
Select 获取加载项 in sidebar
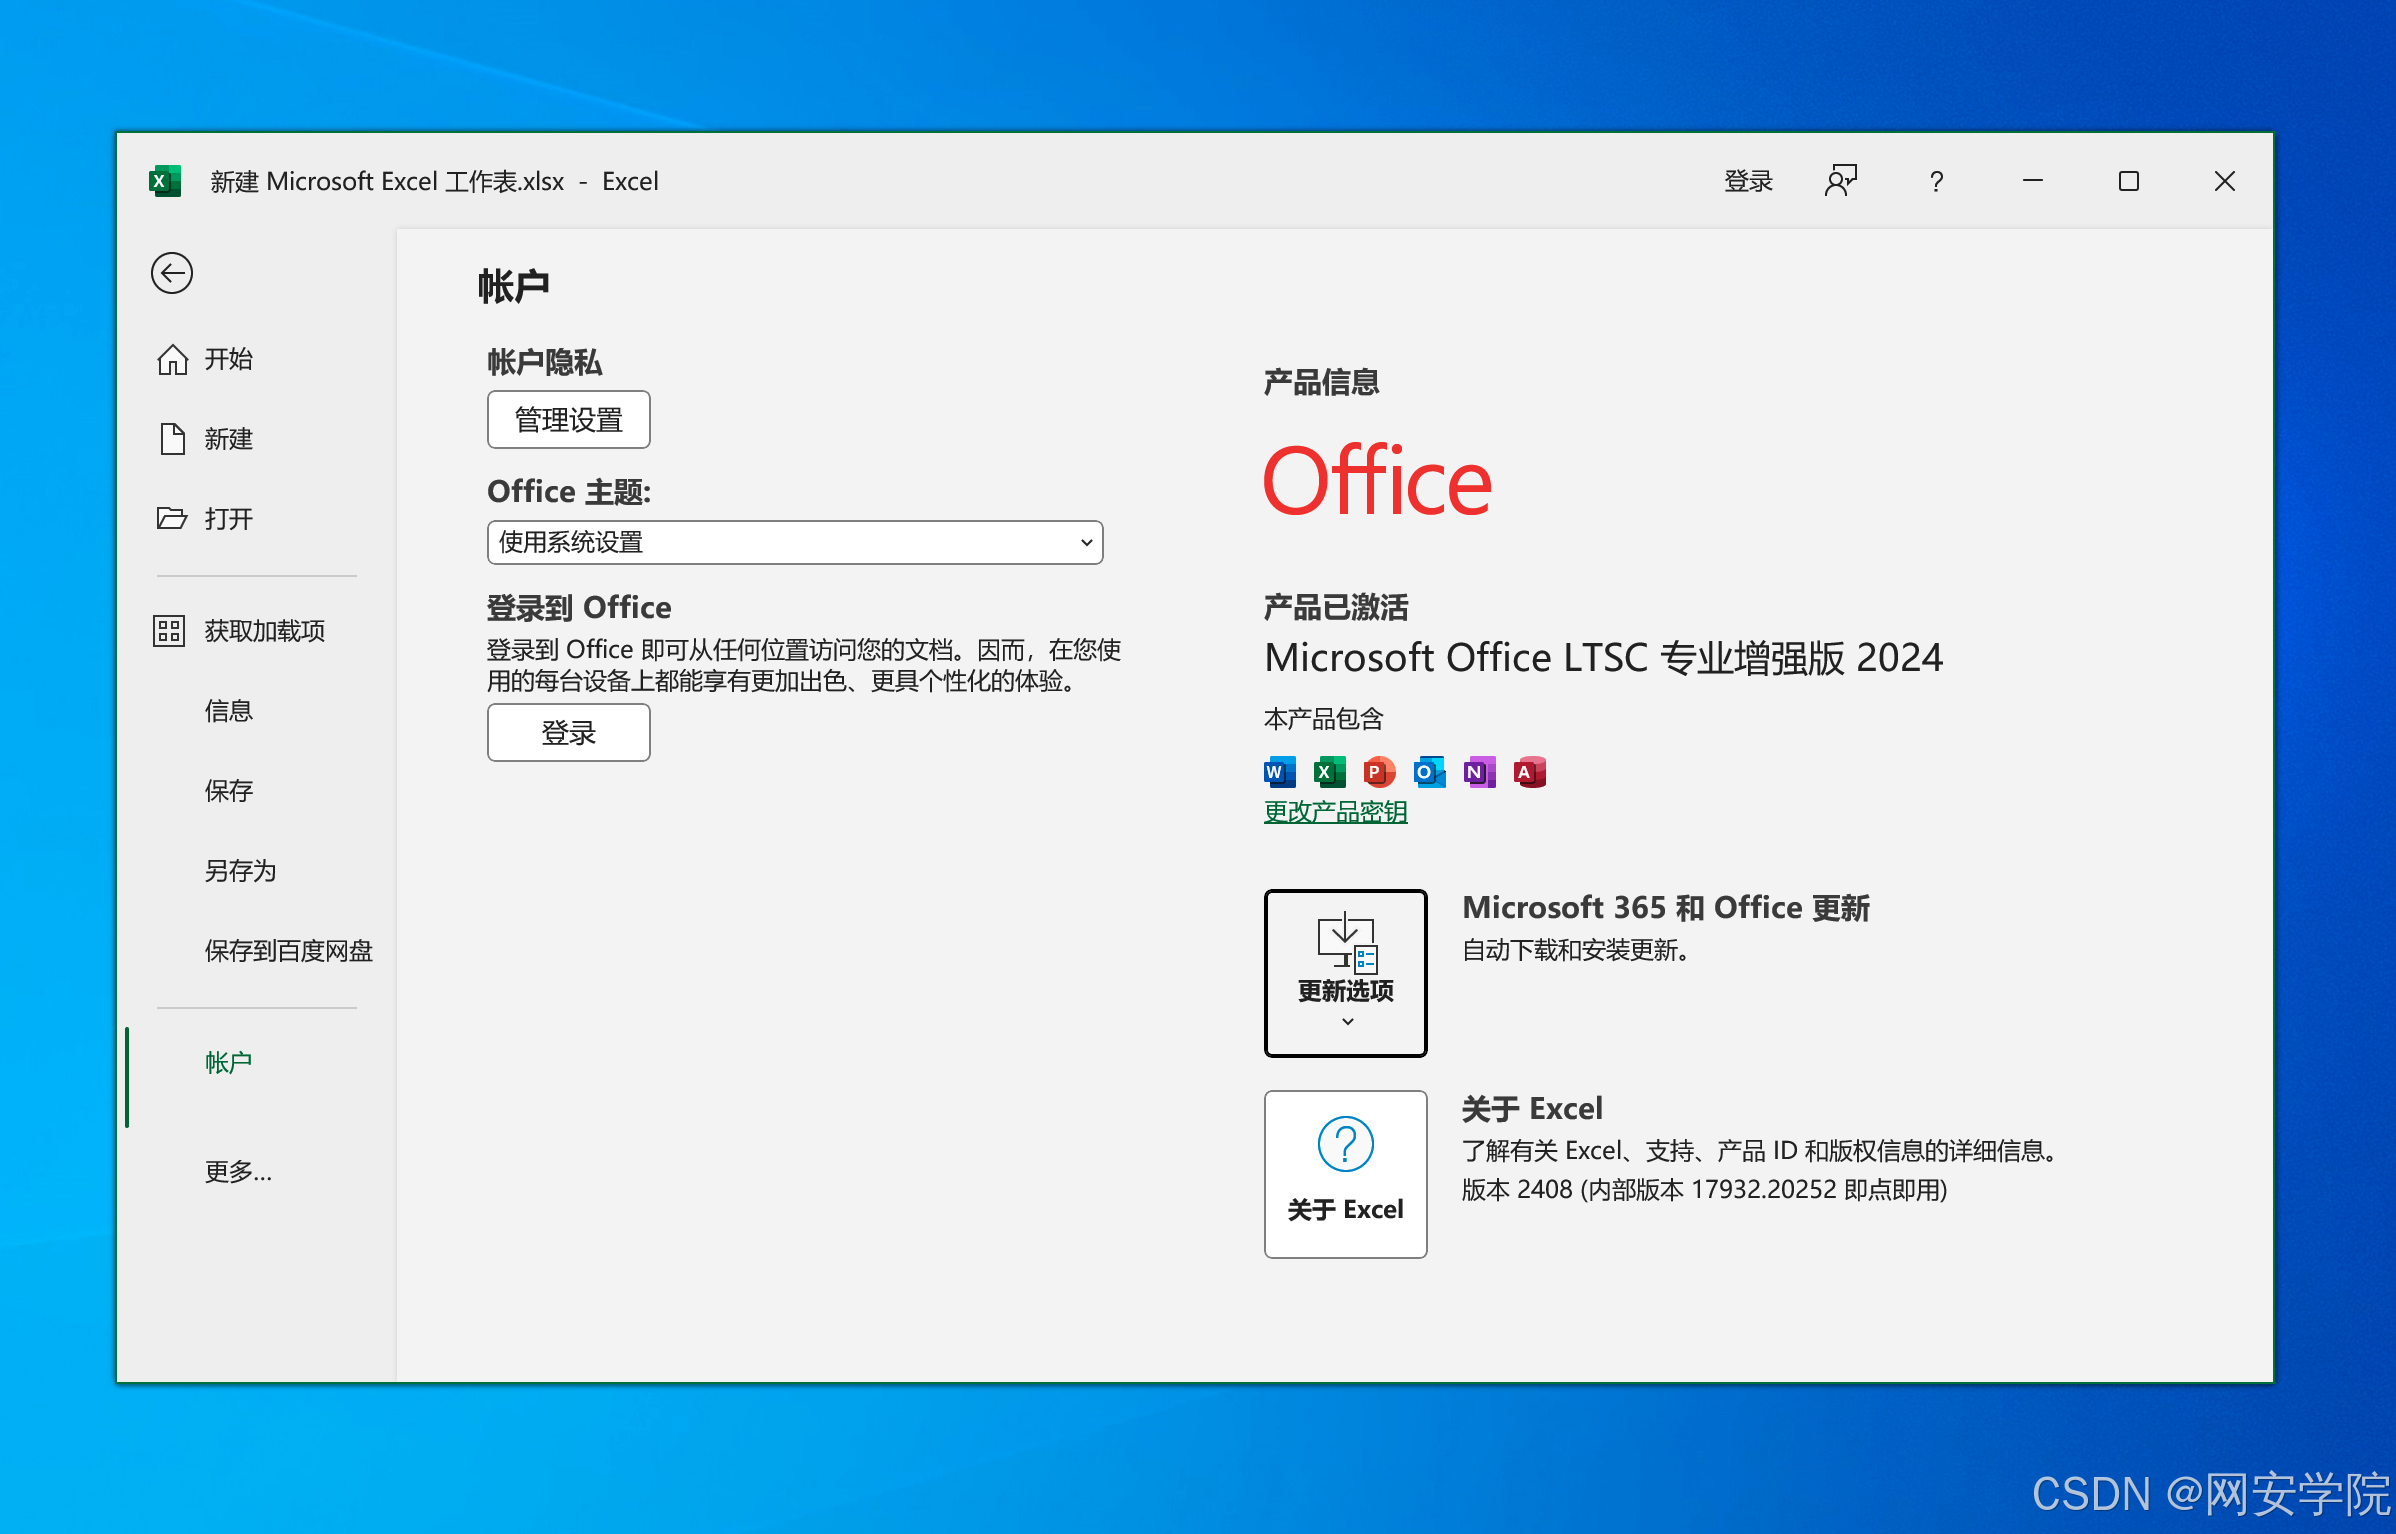pos(264,631)
